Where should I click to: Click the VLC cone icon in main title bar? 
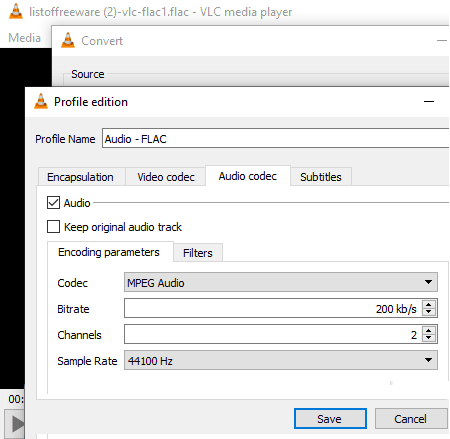coord(16,12)
